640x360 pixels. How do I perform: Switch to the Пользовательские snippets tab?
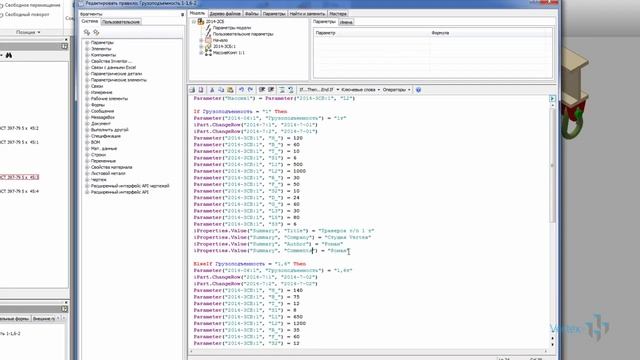click(x=121, y=22)
